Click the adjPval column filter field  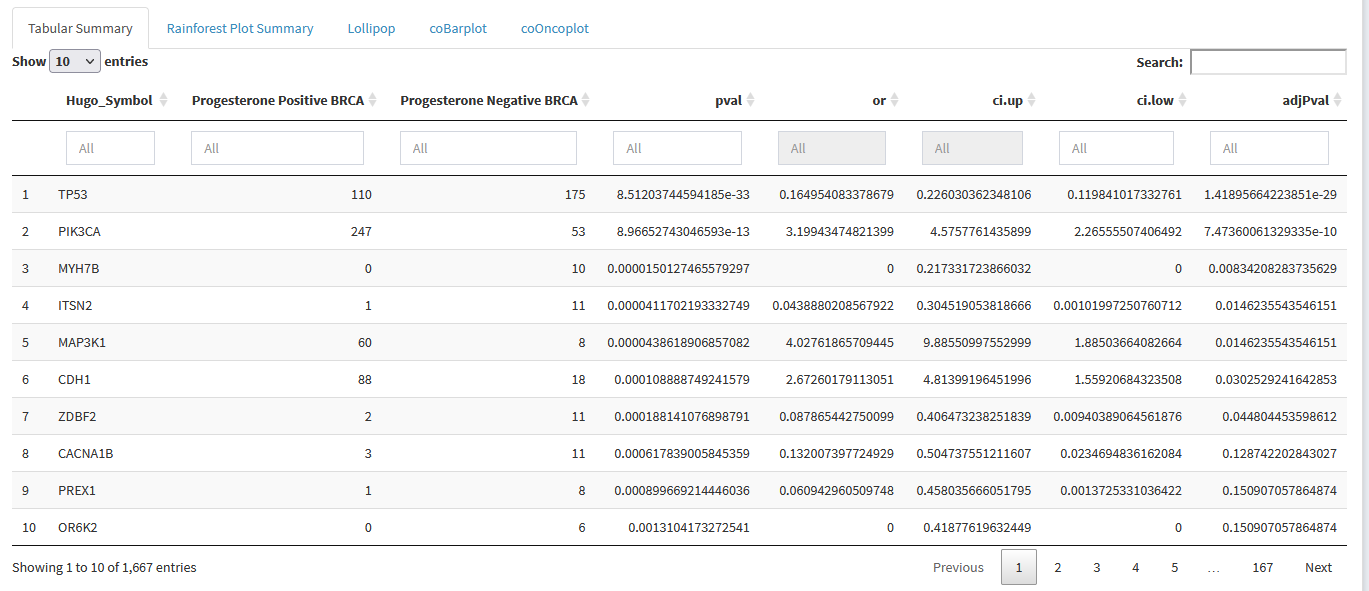tap(1269, 148)
